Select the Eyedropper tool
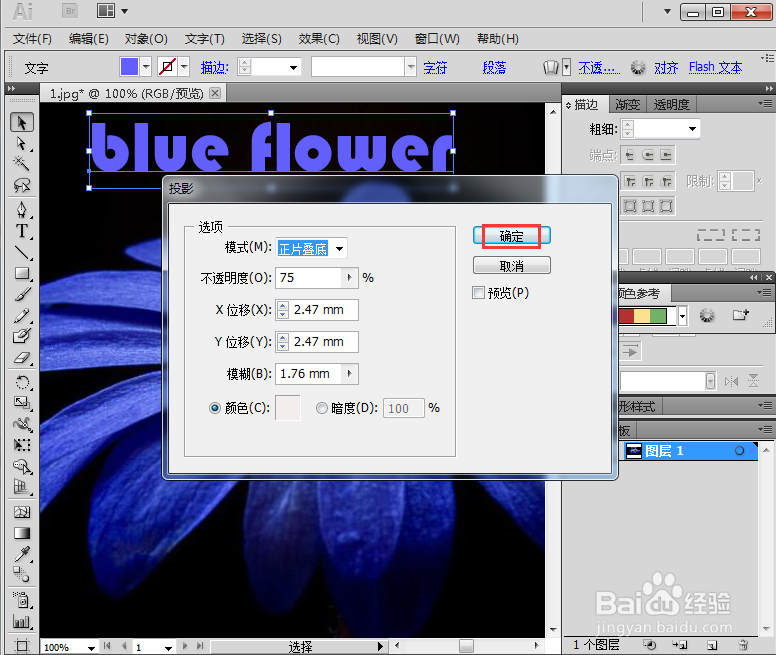Viewport: 776px width, 655px height. click(x=22, y=554)
